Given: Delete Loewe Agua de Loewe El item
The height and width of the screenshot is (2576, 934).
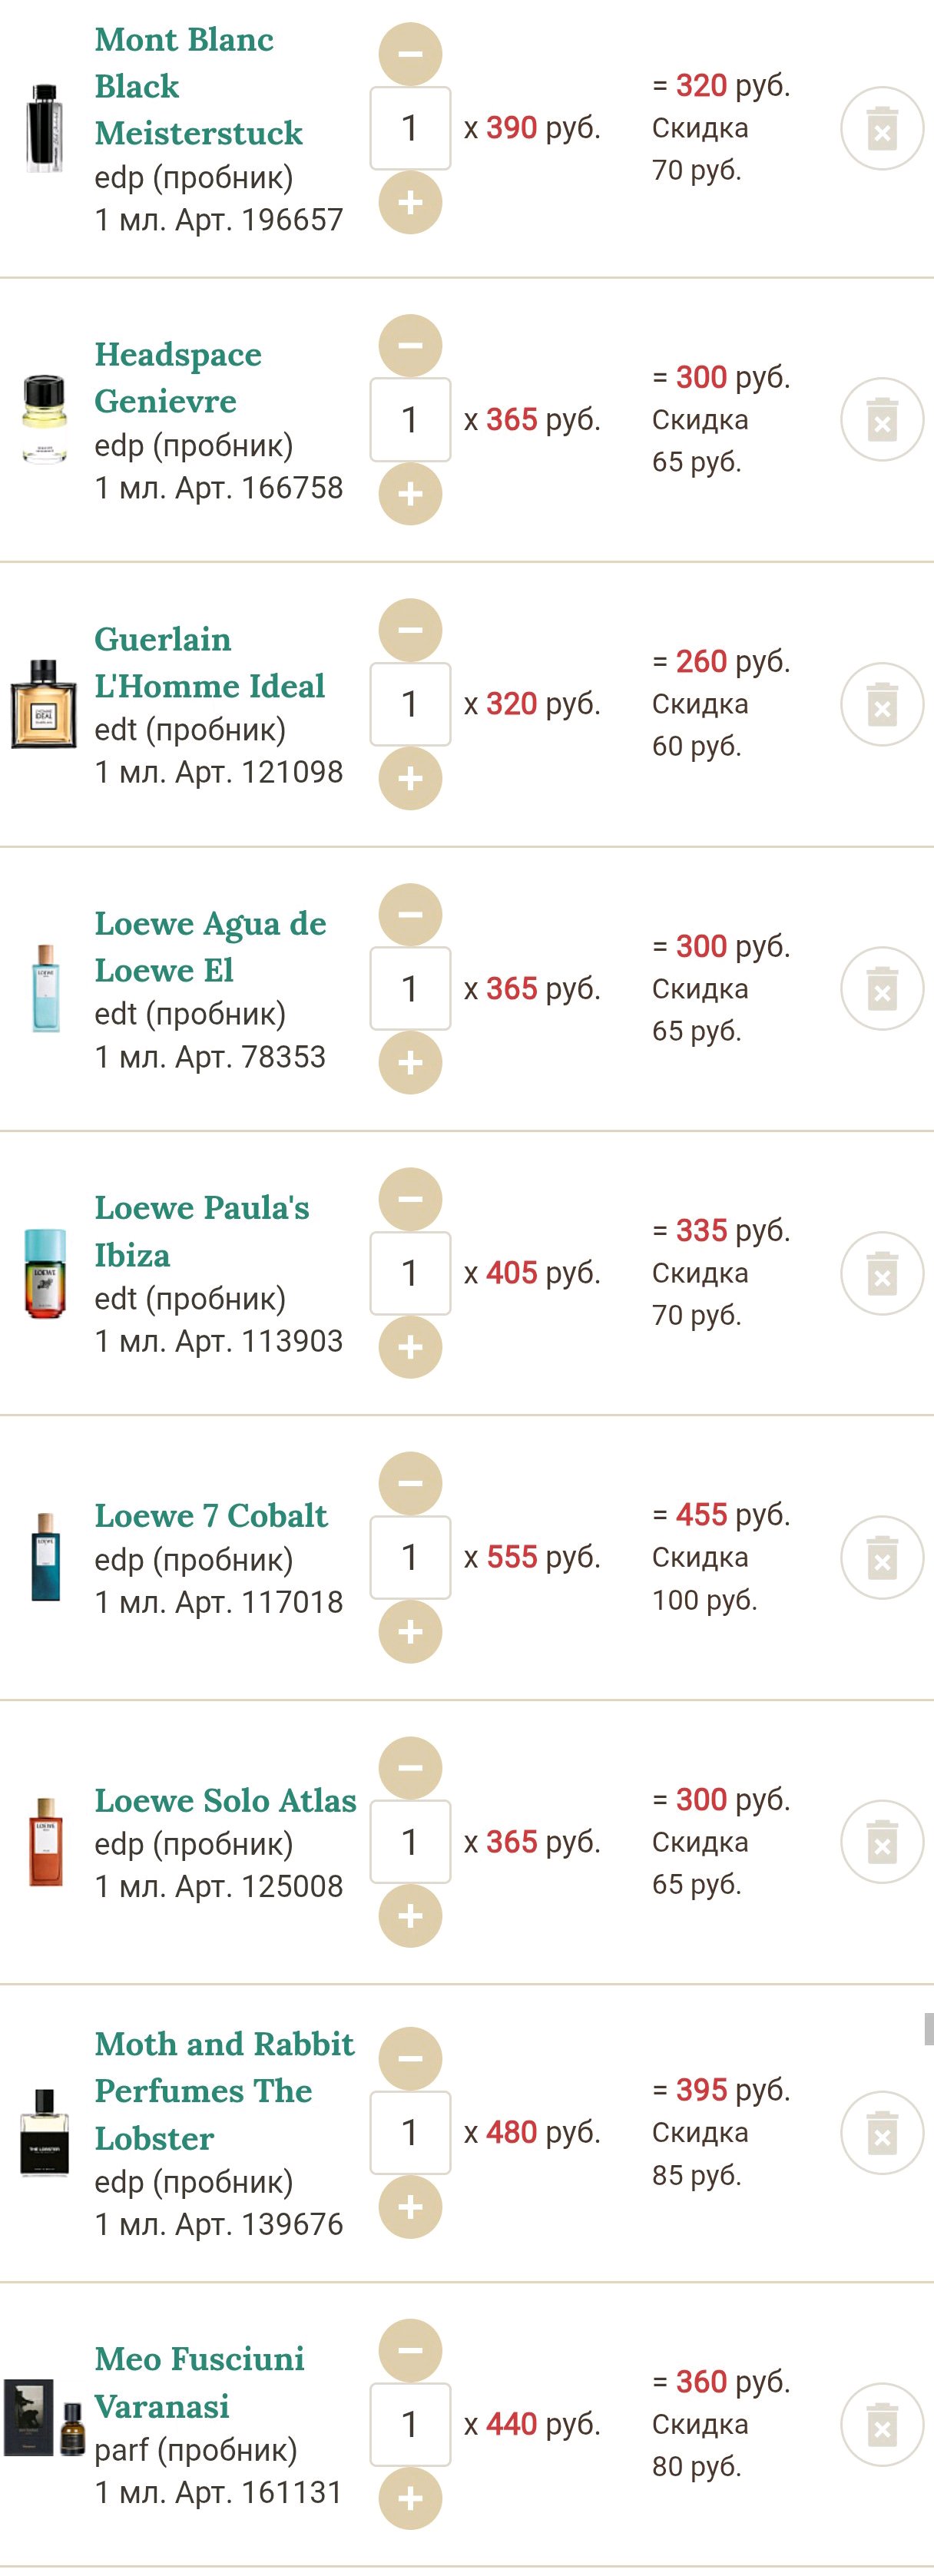Looking at the screenshot, I should (881, 989).
